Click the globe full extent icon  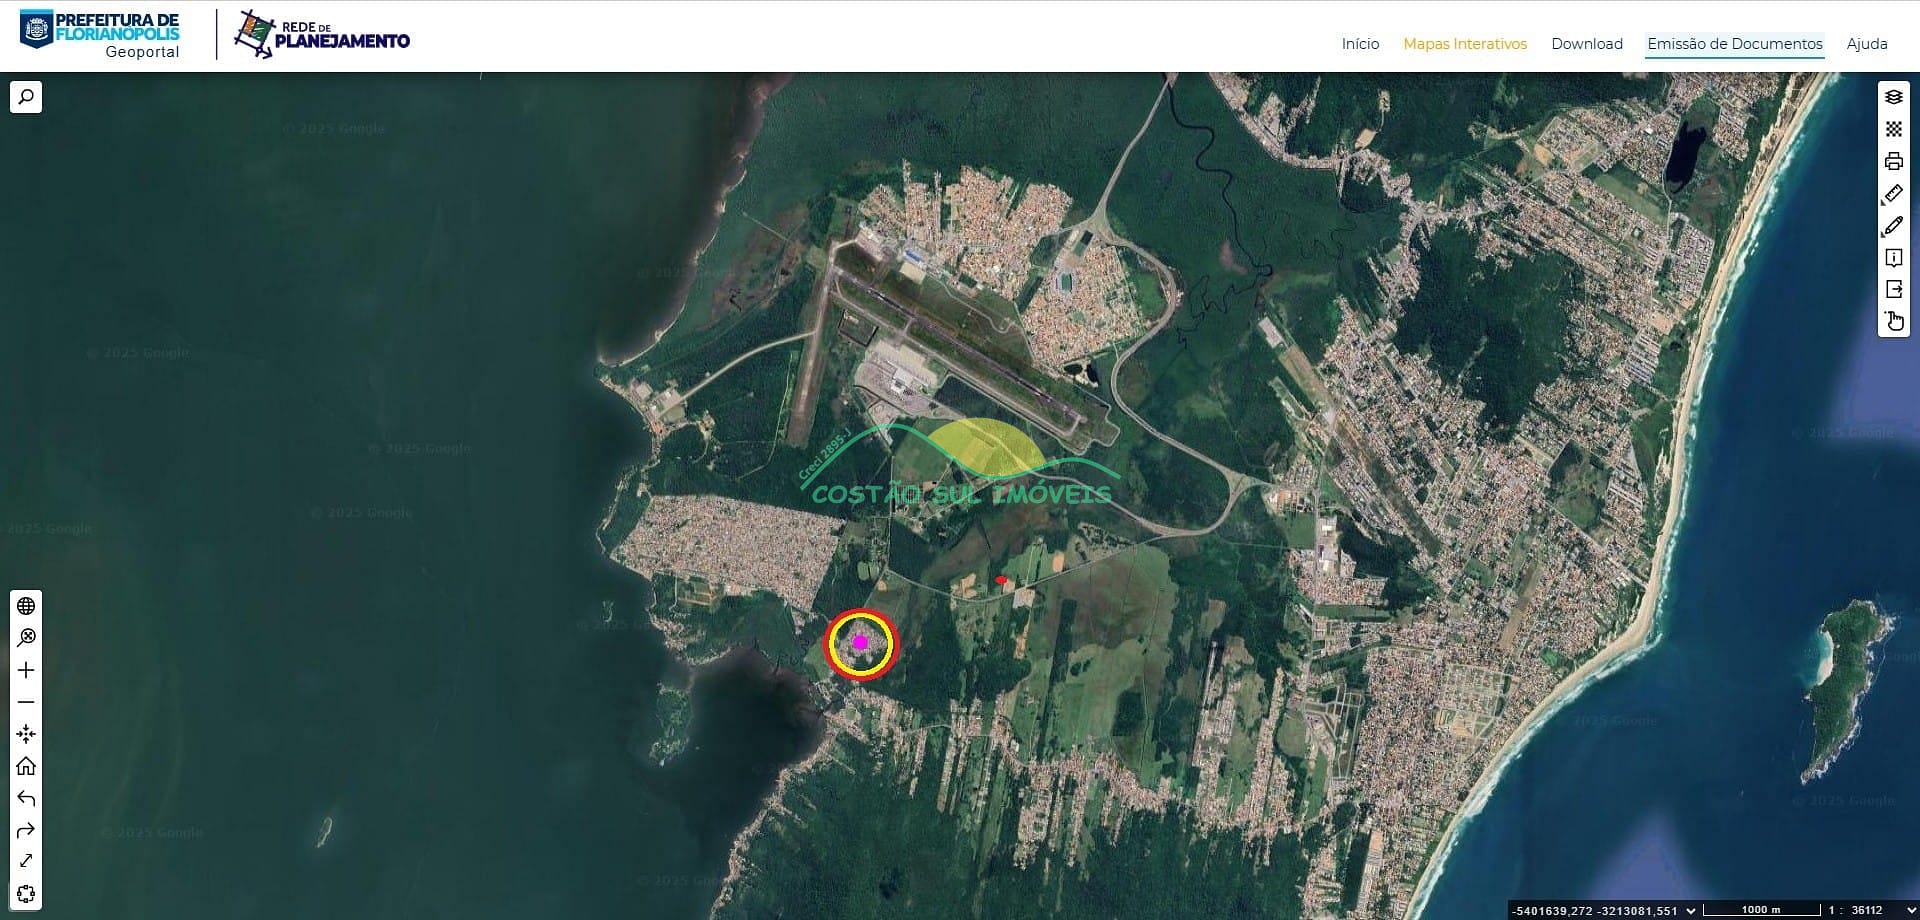click(26, 606)
